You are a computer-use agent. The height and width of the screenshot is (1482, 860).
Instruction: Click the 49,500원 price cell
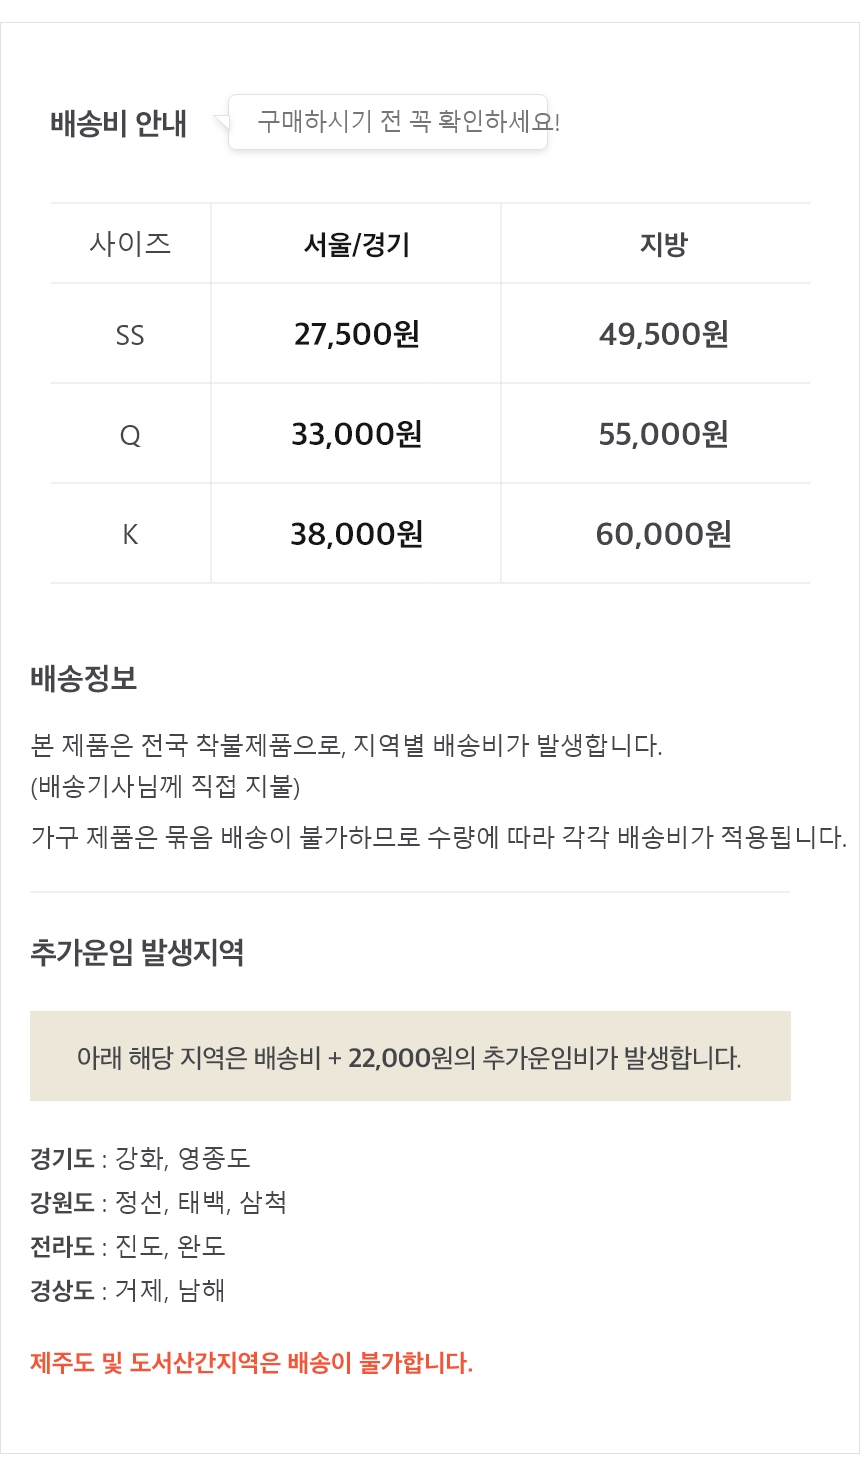(x=663, y=334)
